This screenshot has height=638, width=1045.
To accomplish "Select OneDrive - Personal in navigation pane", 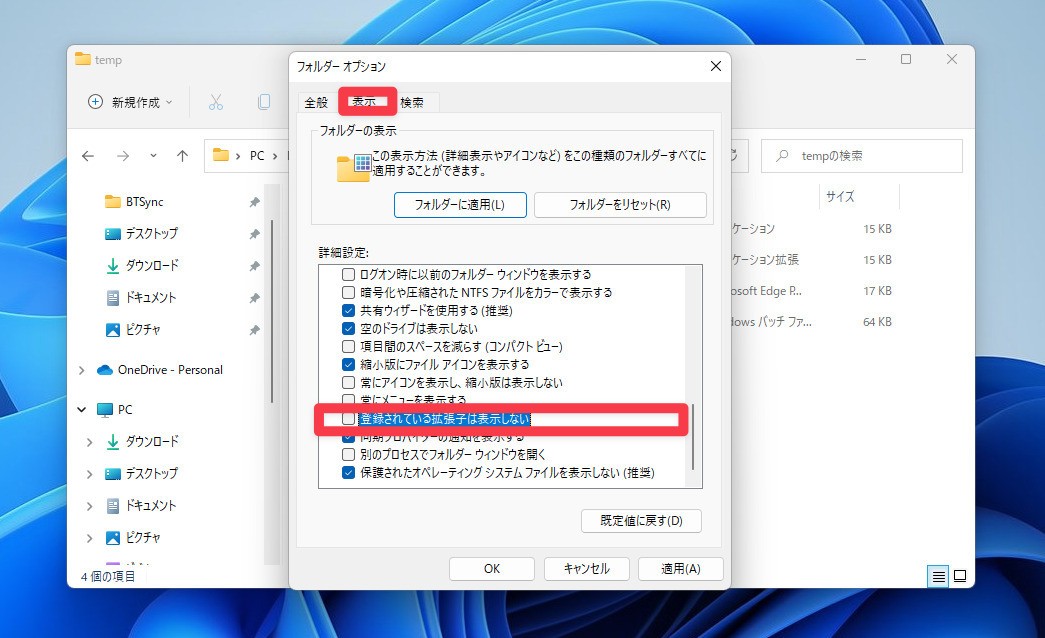I will (x=170, y=370).
